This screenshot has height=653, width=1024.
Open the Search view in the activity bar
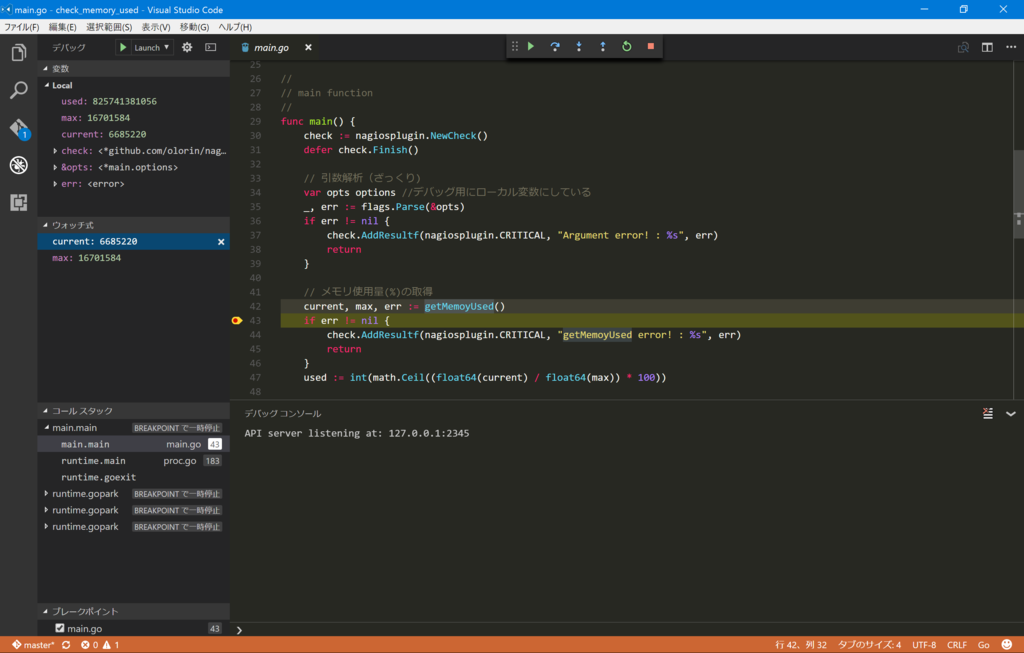click(x=18, y=90)
